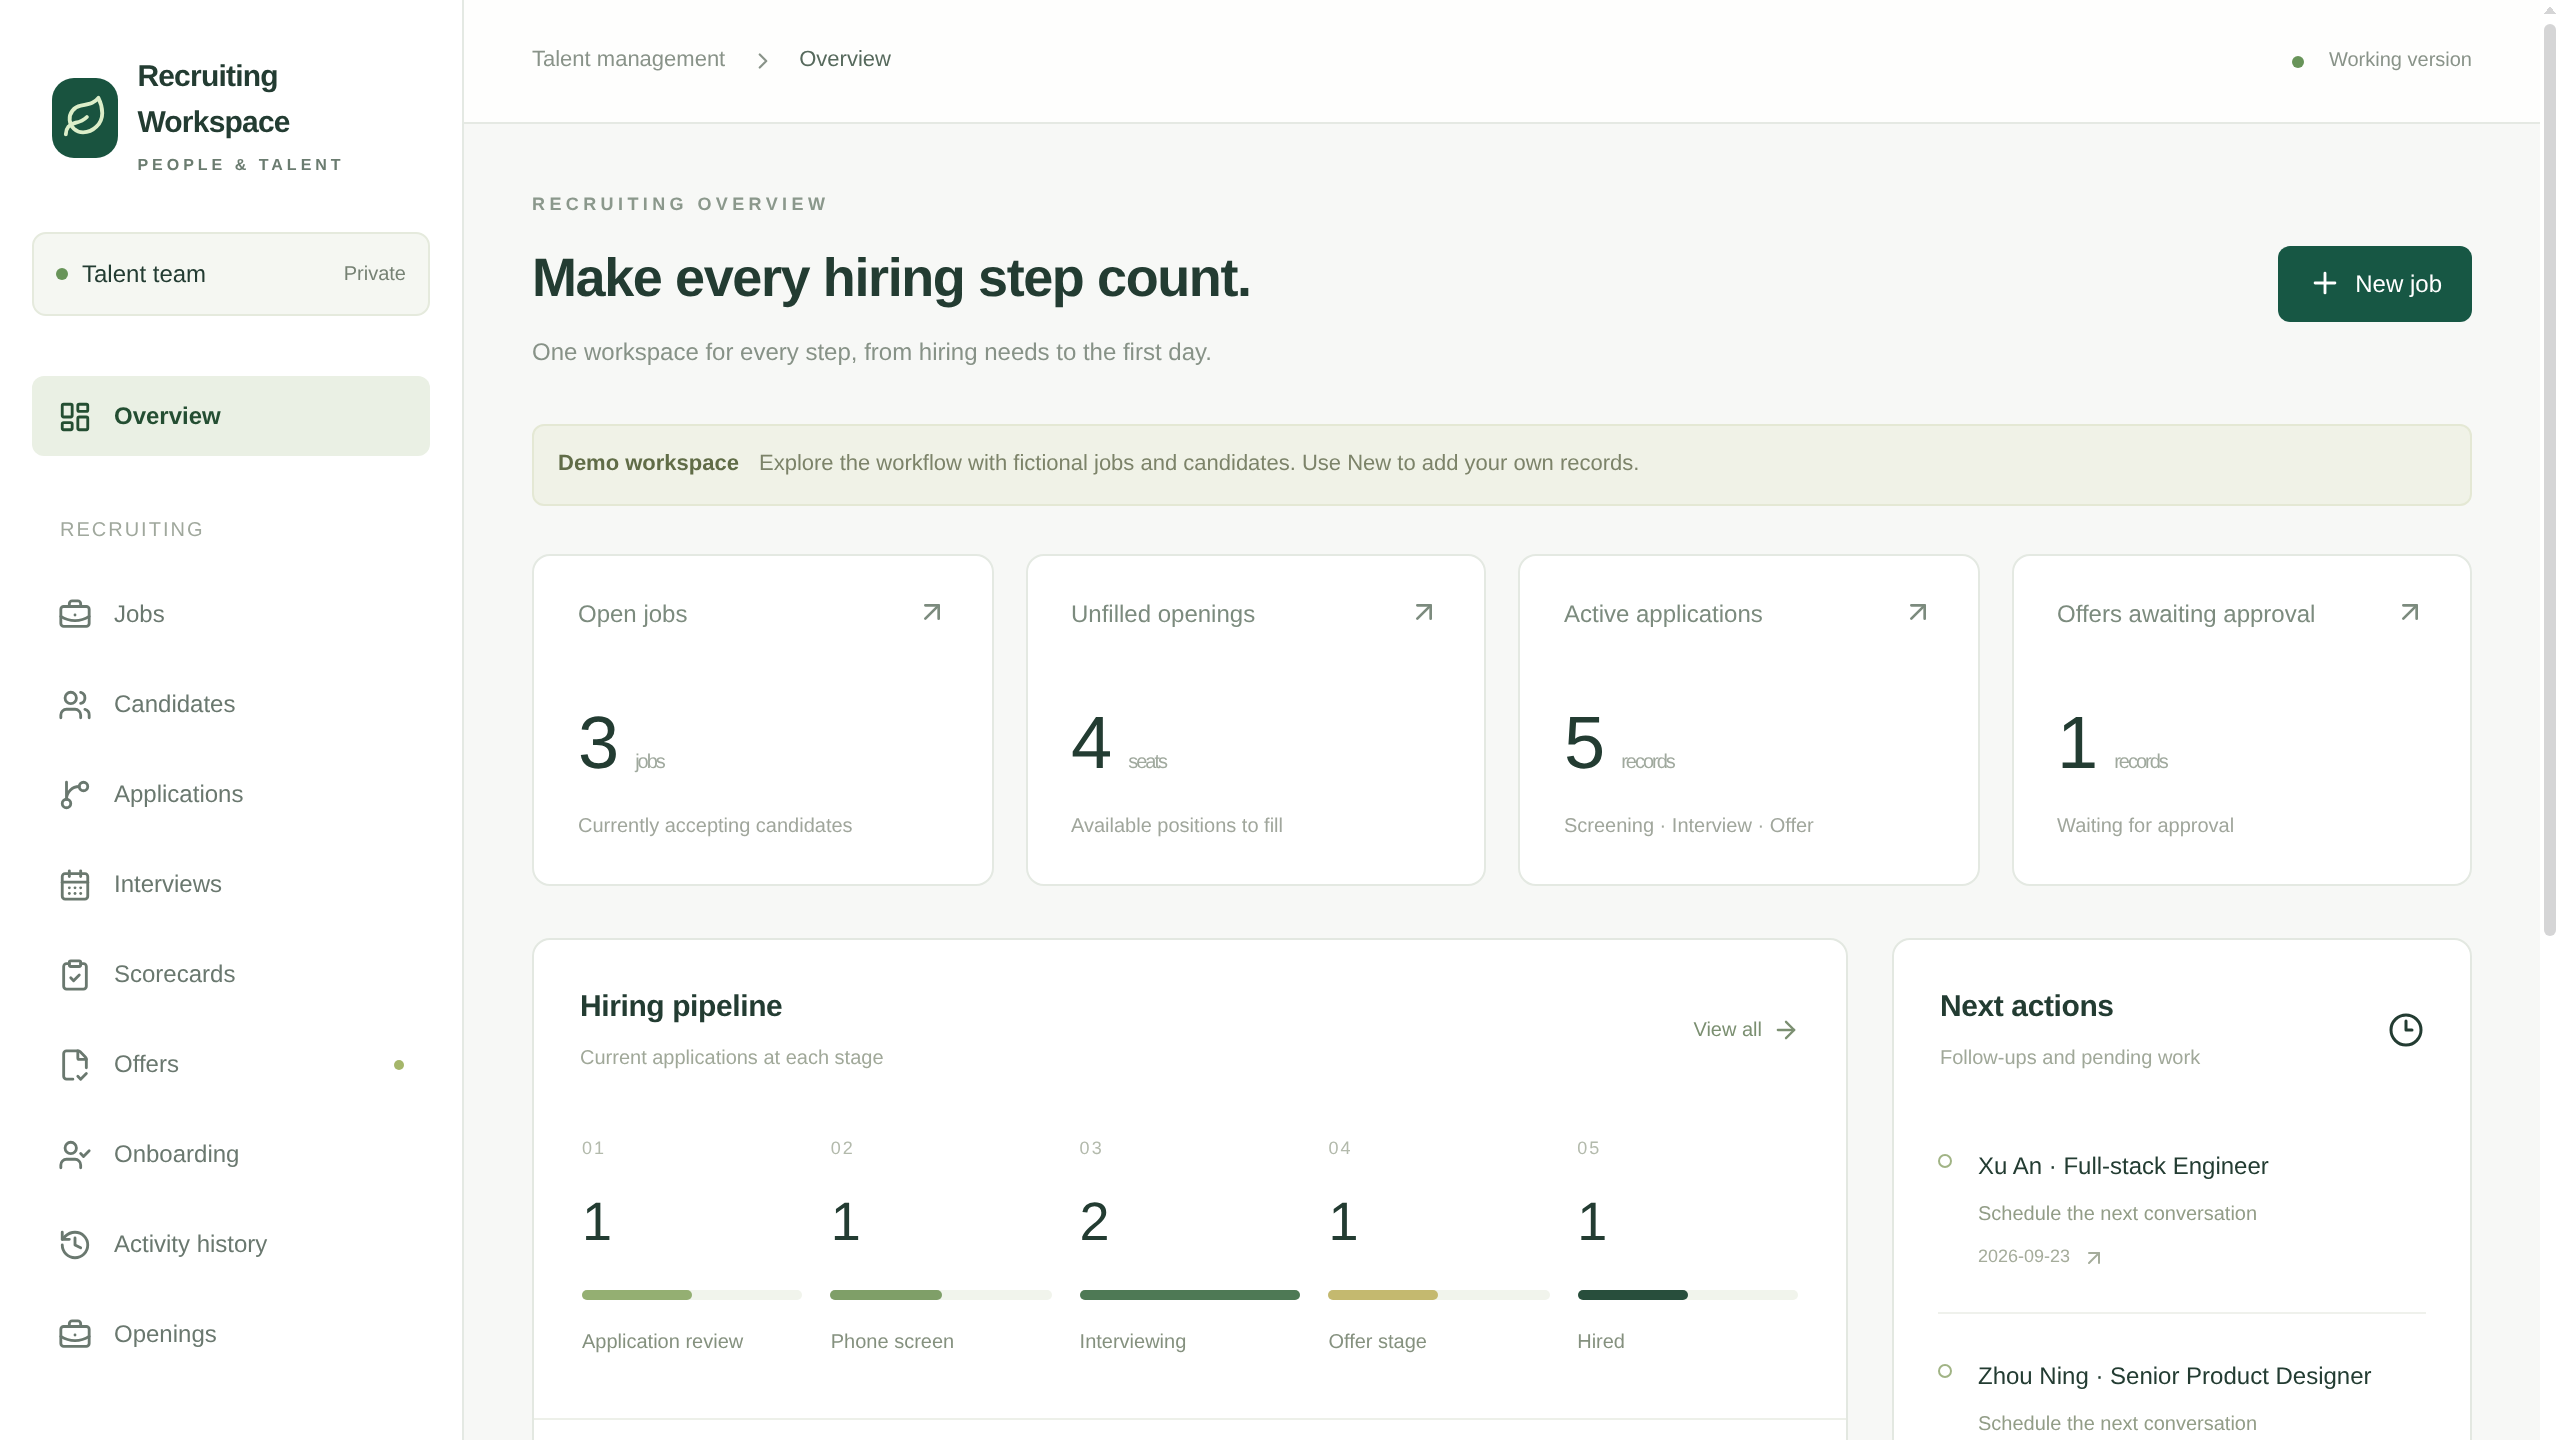The image size is (2560, 1440).
Task: Create a New job
Action: (2374, 284)
